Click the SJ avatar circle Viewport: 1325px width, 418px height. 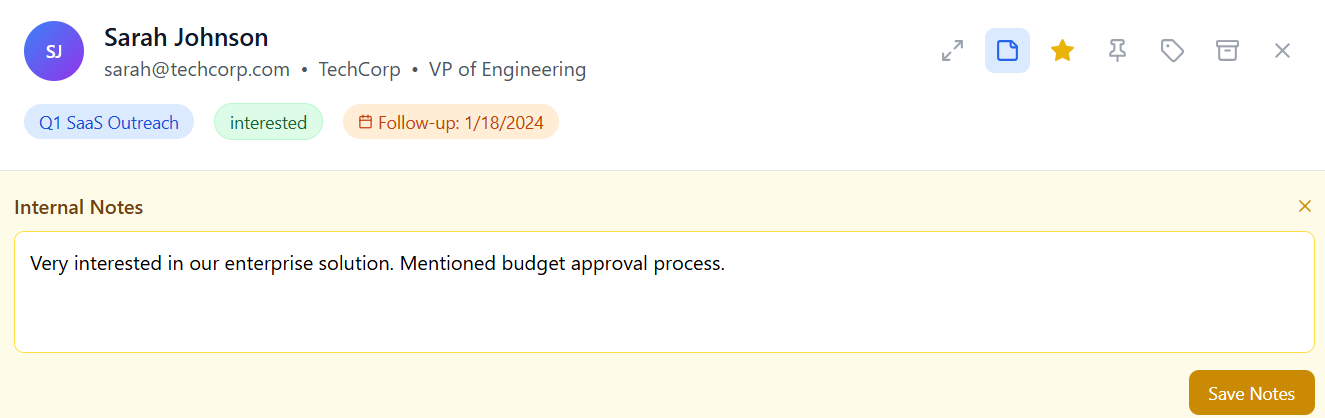pyautogui.click(x=54, y=51)
